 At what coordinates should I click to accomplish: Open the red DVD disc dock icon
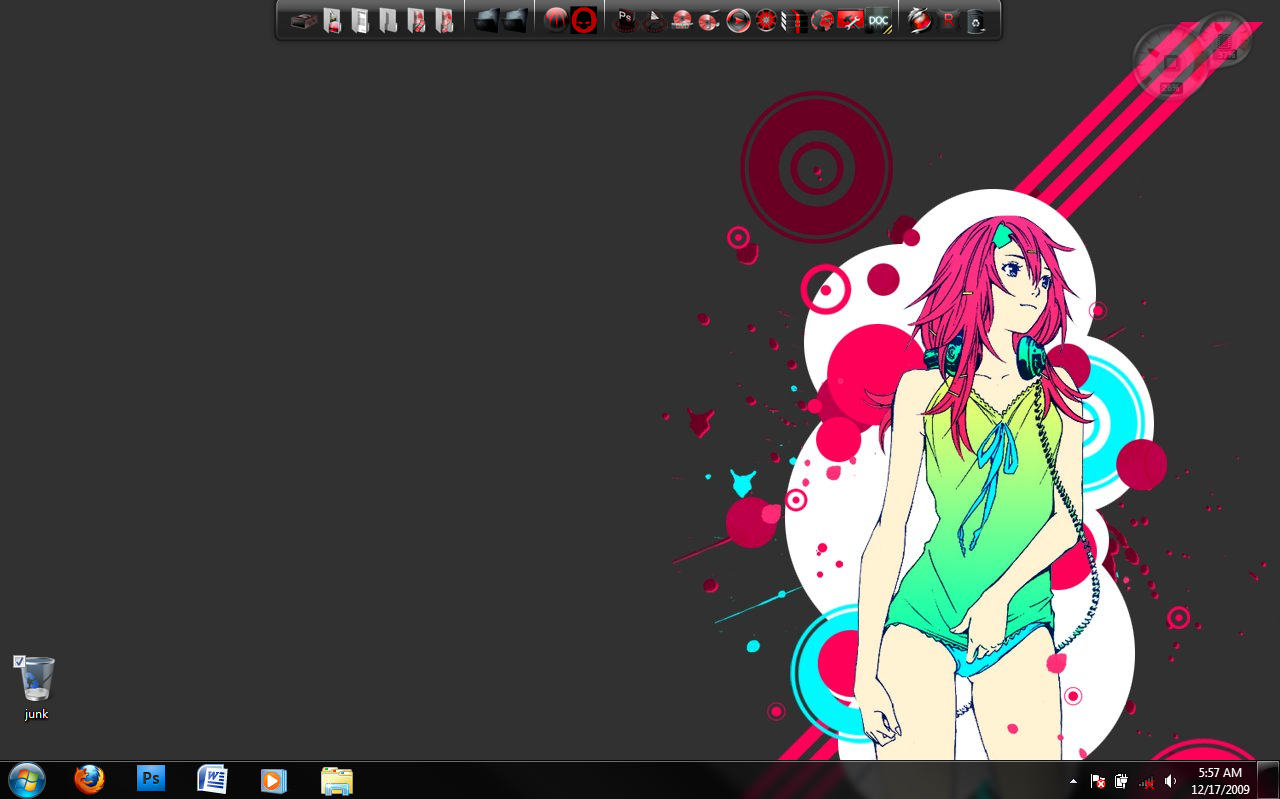click(x=682, y=20)
